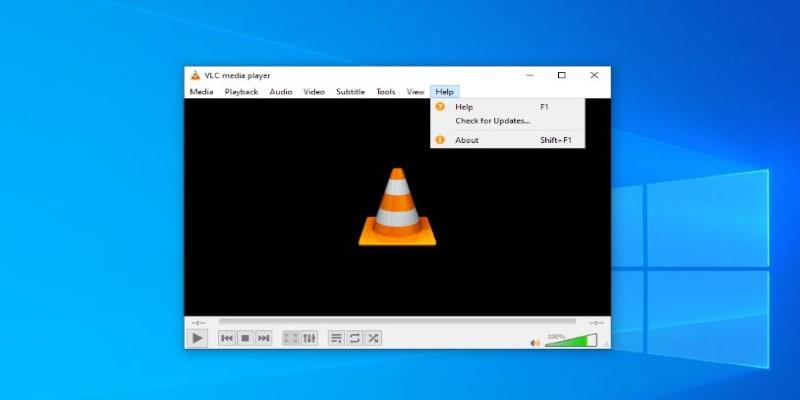Stop playback with the stop button
The image size is (800, 400).
tap(245, 339)
